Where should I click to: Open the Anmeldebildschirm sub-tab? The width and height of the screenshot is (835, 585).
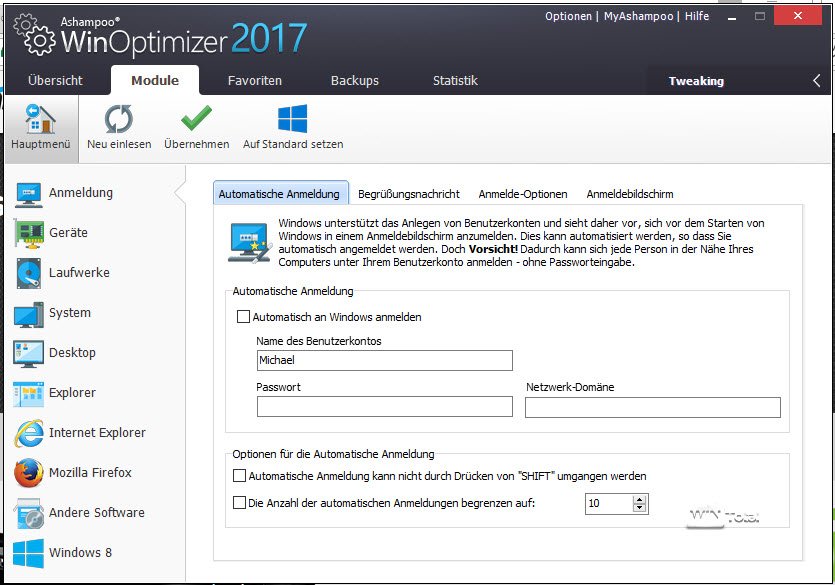(630, 194)
